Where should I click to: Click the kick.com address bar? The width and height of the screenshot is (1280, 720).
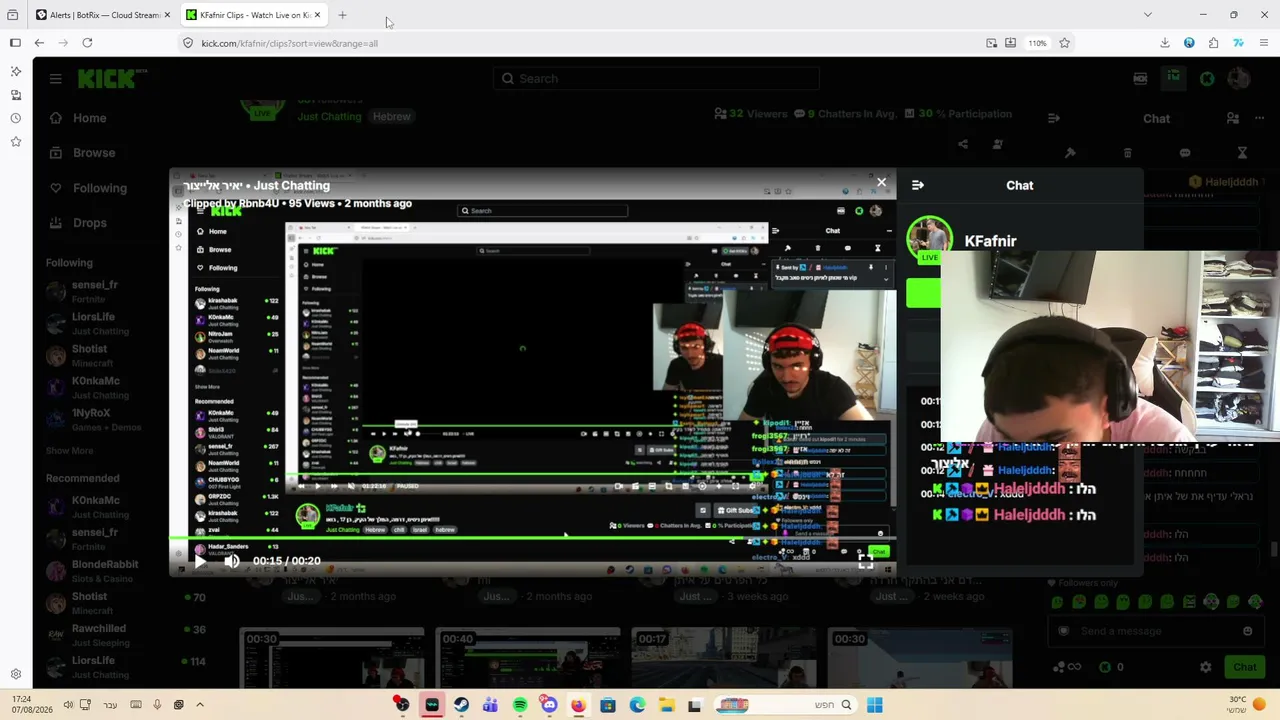click(x=580, y=43)
